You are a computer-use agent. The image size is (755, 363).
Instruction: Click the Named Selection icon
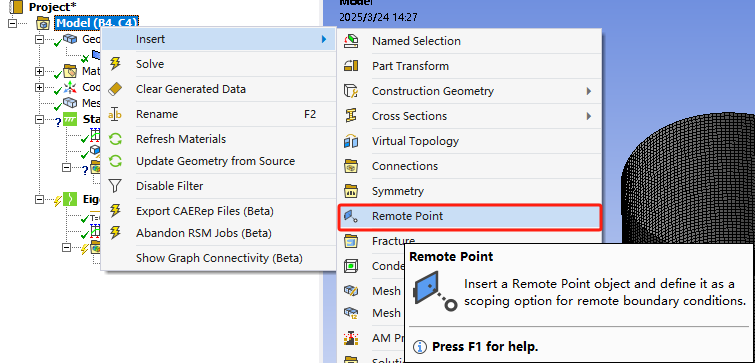point(351,41)
